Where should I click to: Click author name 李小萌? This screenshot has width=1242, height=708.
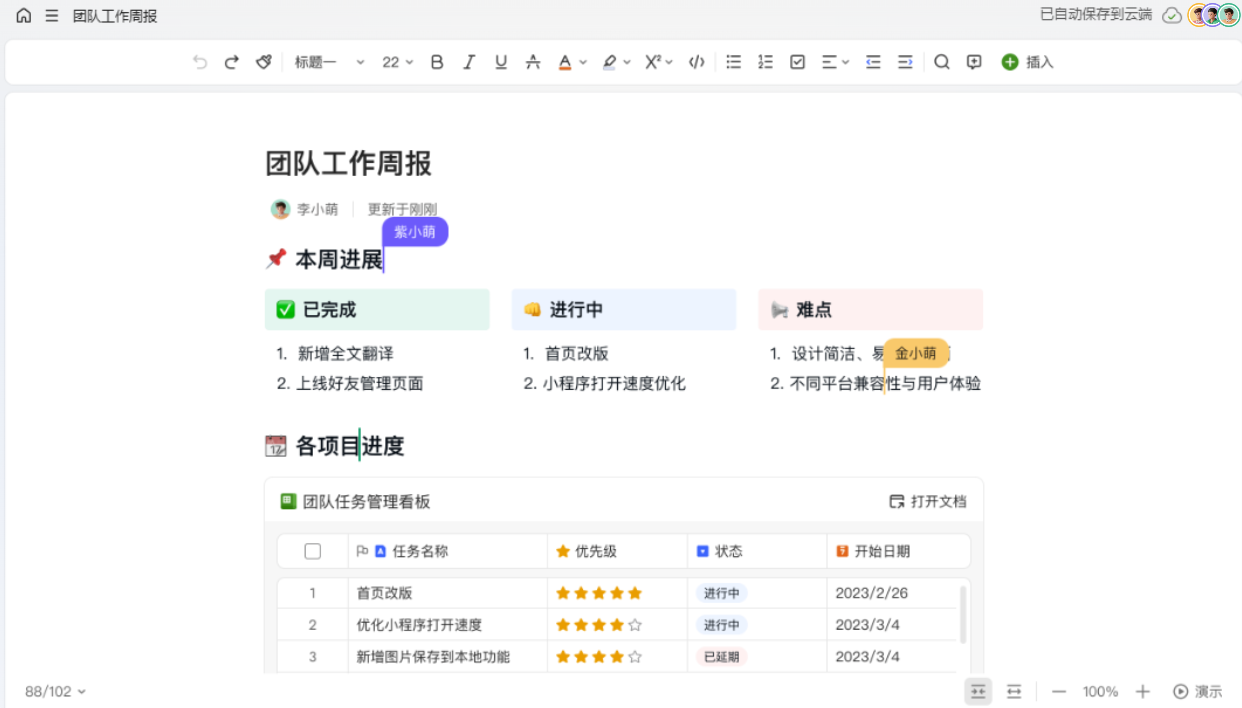point(317,209)
